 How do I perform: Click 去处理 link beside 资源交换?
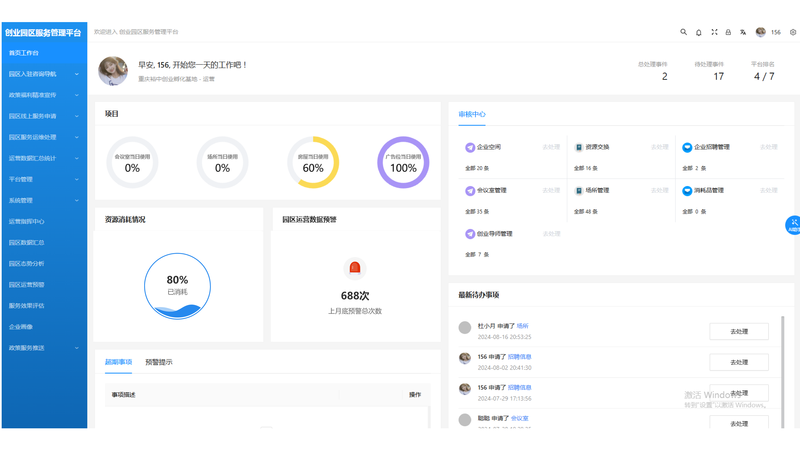coord(660,147)
